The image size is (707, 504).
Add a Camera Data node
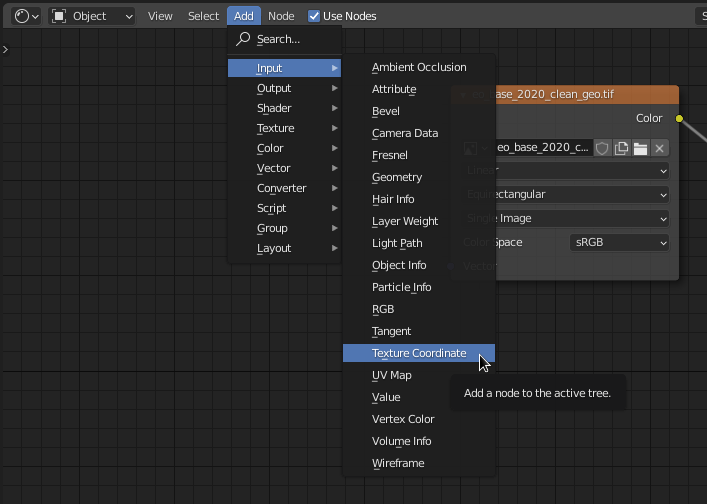click(x=419, y=133)
